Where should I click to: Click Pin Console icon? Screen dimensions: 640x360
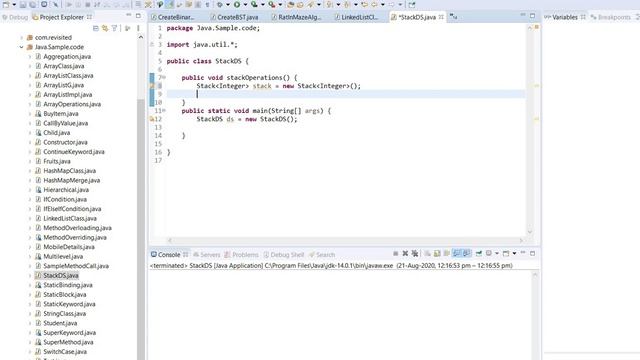point(479,253)
